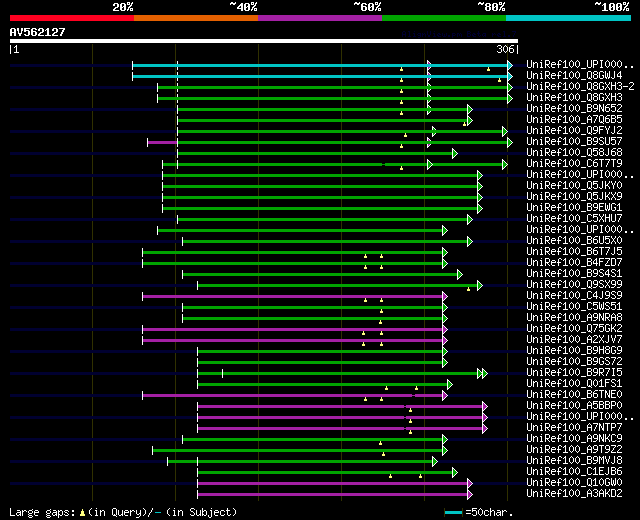Select the UniRef100_B6T7J5 label
The height and width of the screenshot is (520, 640).
point(574,251)
